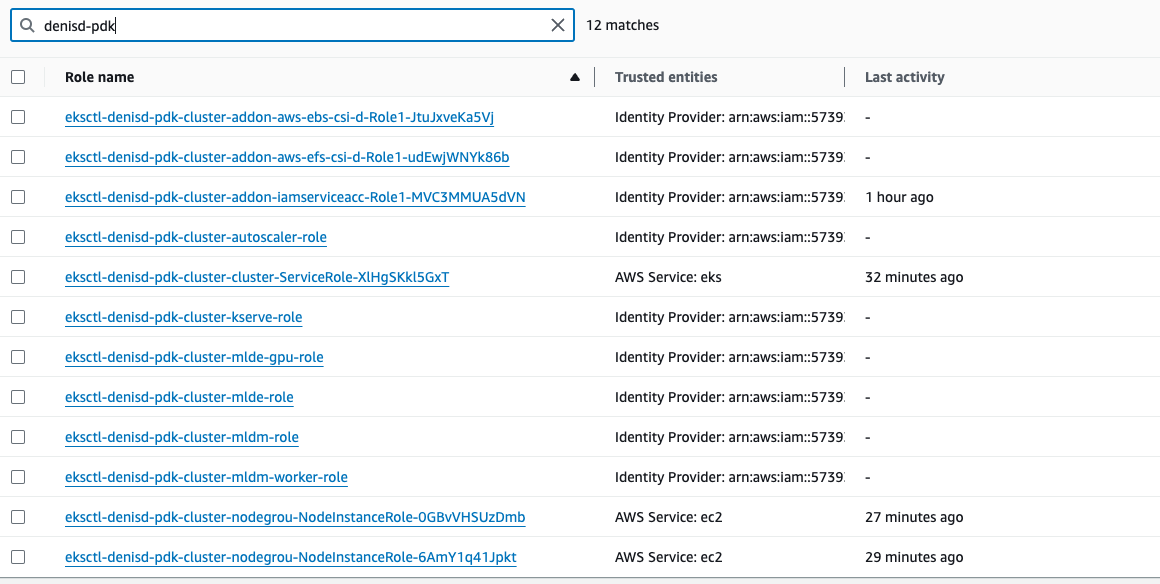Click the search box containing denisd-pdk
This screenshot has height=584, width=1160.
point(292,25)
